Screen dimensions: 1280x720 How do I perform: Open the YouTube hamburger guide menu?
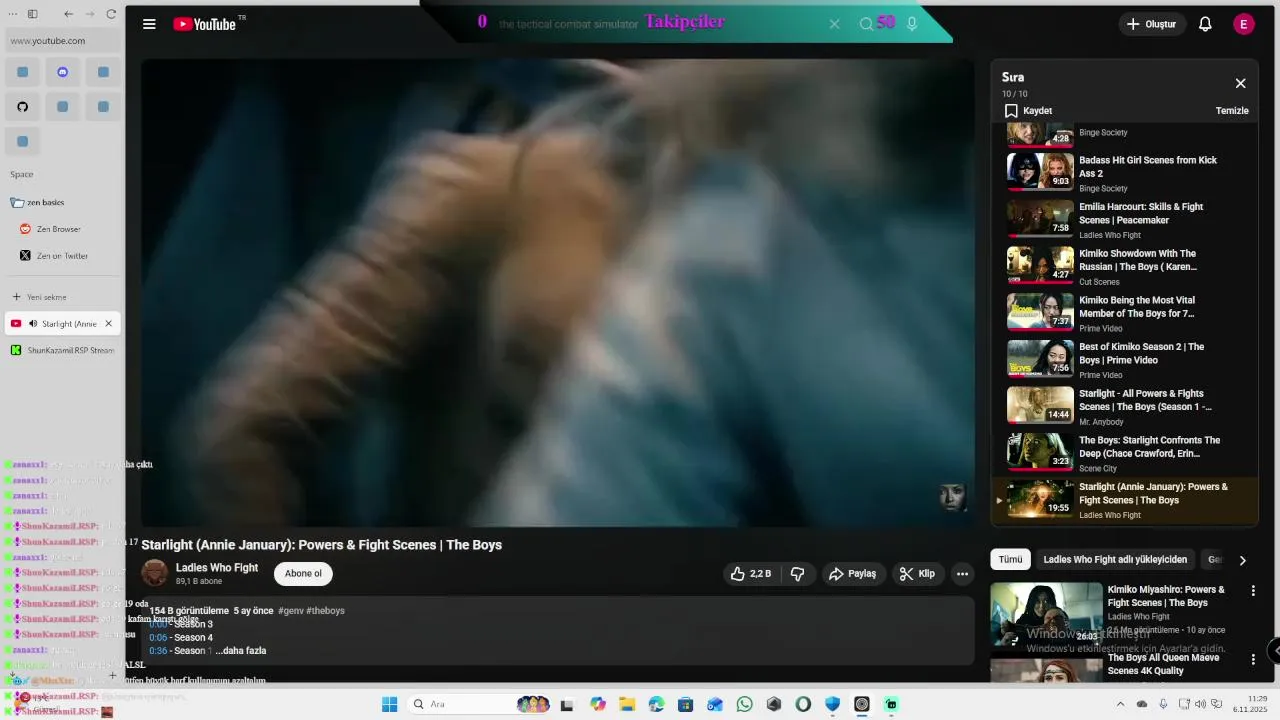click(149, 24)
